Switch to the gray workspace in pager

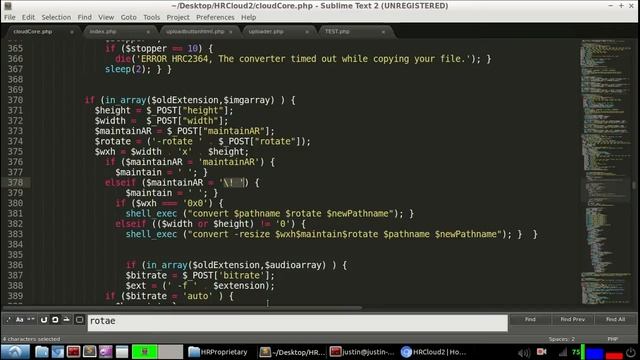(170, 352)
